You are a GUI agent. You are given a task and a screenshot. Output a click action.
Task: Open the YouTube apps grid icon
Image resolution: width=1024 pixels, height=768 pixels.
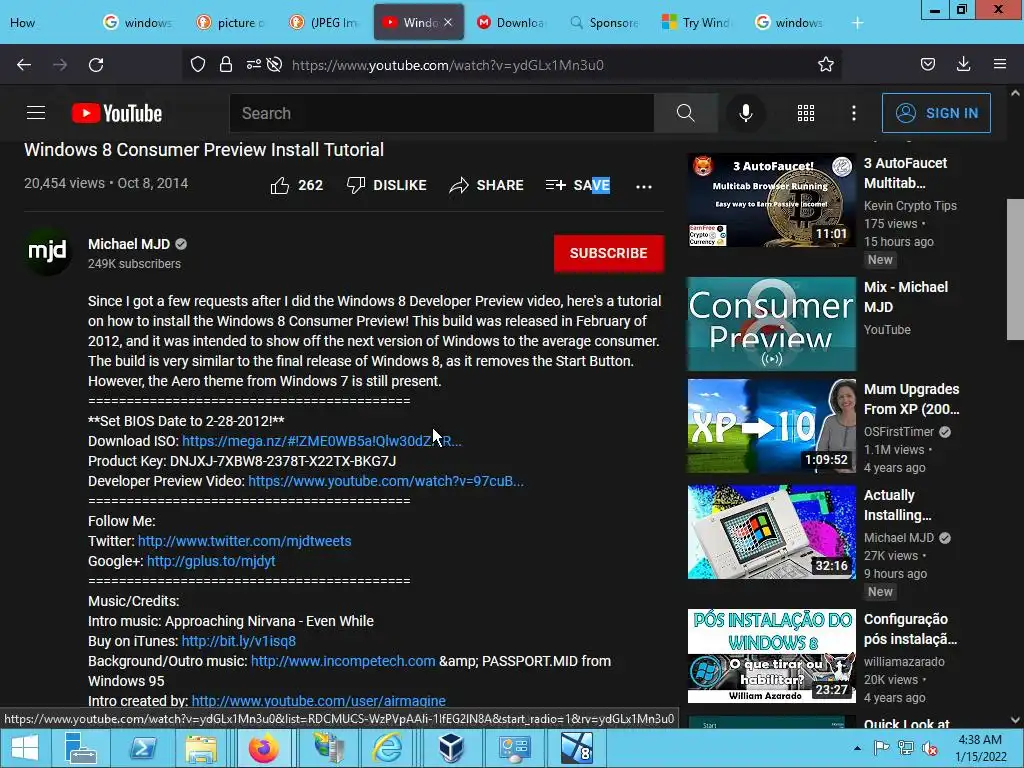[x=806, y=113]
